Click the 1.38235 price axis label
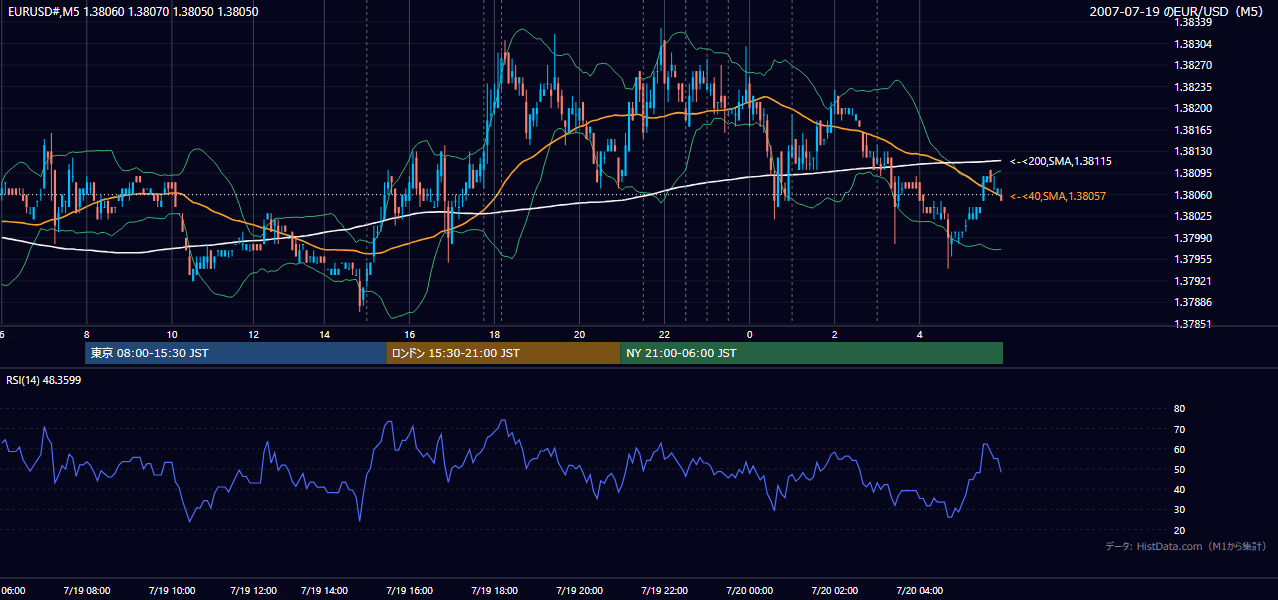The width and height of the screenshot is (1278, 600). 1195,87
